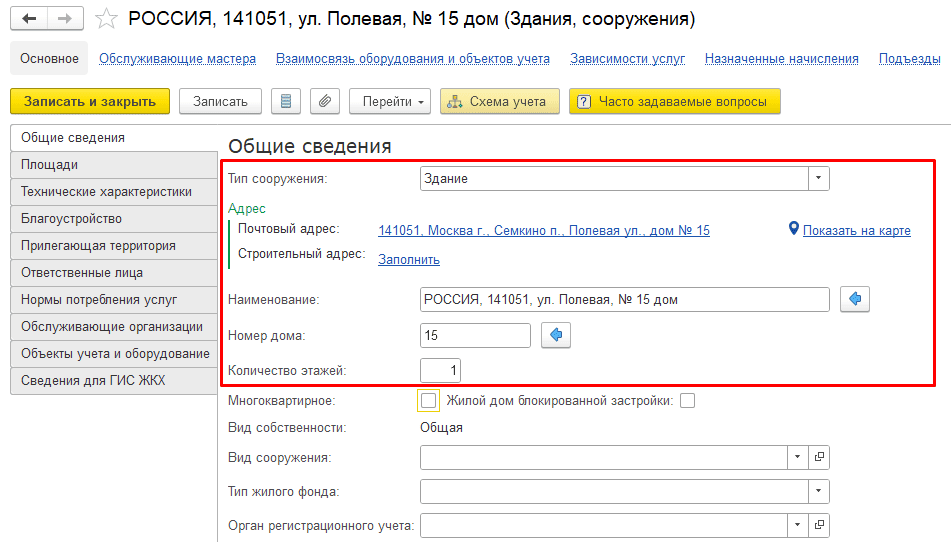Open external form of Орган регистрационного учета field
The width and height of the screenshot is (951, 542).
click(819, 524)
